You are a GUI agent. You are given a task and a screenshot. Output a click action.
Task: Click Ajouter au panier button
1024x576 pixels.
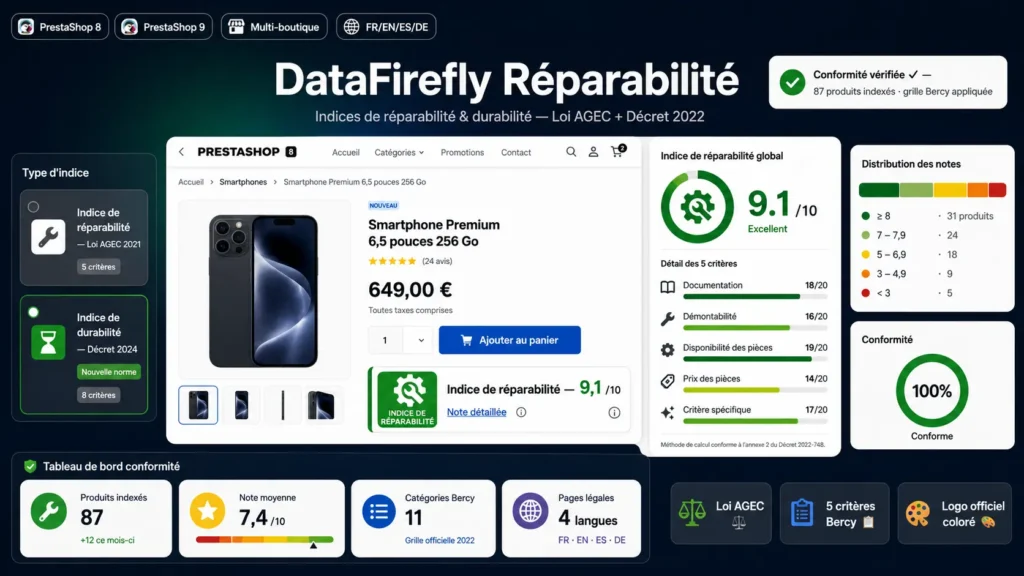coord(509,340)
